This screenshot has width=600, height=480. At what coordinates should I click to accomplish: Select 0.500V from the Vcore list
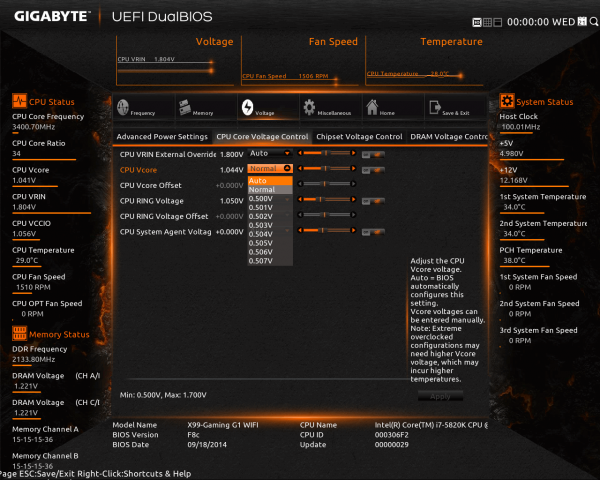pyautogui.click(x=270, y=199)
